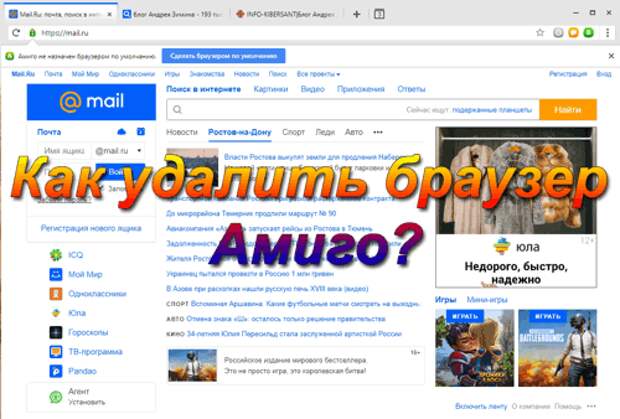Click the Мой Мир icon
Screen dimensions: 620x419
pyautogui.click(x=56, y=274)
